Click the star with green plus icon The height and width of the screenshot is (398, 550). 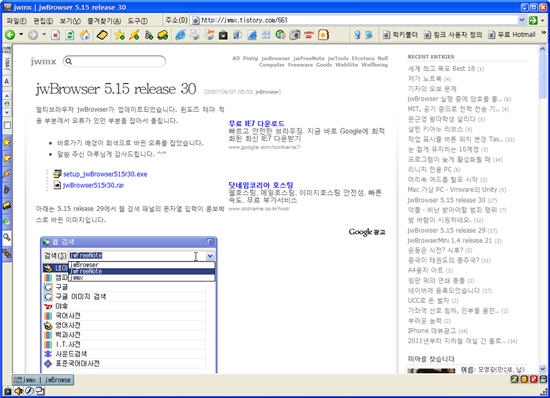coord(120,35)
